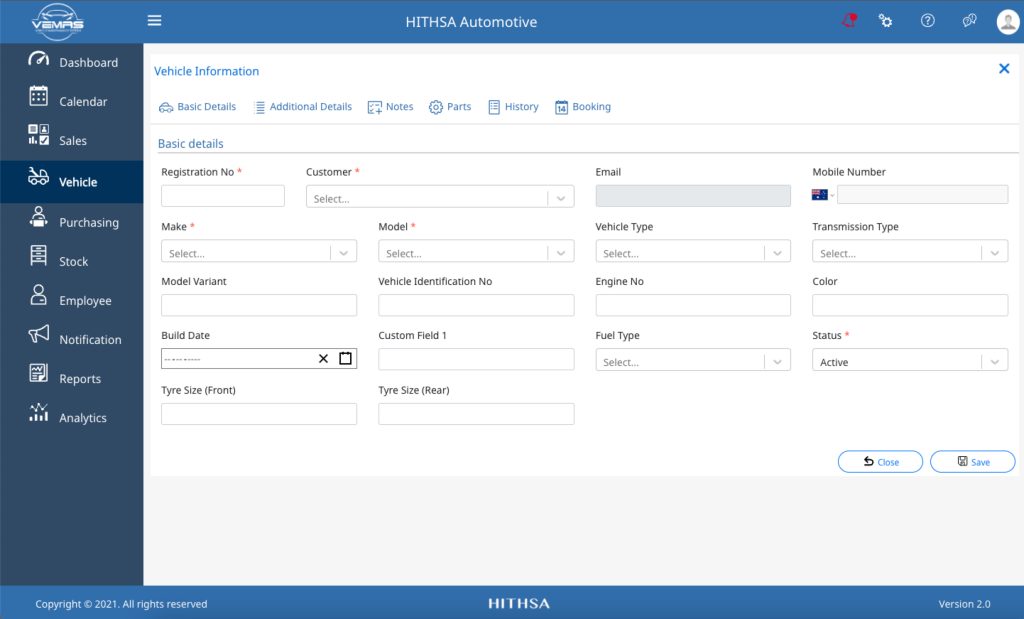Click the HITHSA footer logo

(519, 603)
